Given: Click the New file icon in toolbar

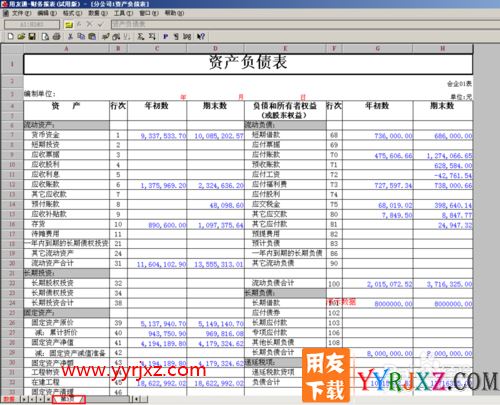Looking at the screenshot, I should [x=11, y=36].
